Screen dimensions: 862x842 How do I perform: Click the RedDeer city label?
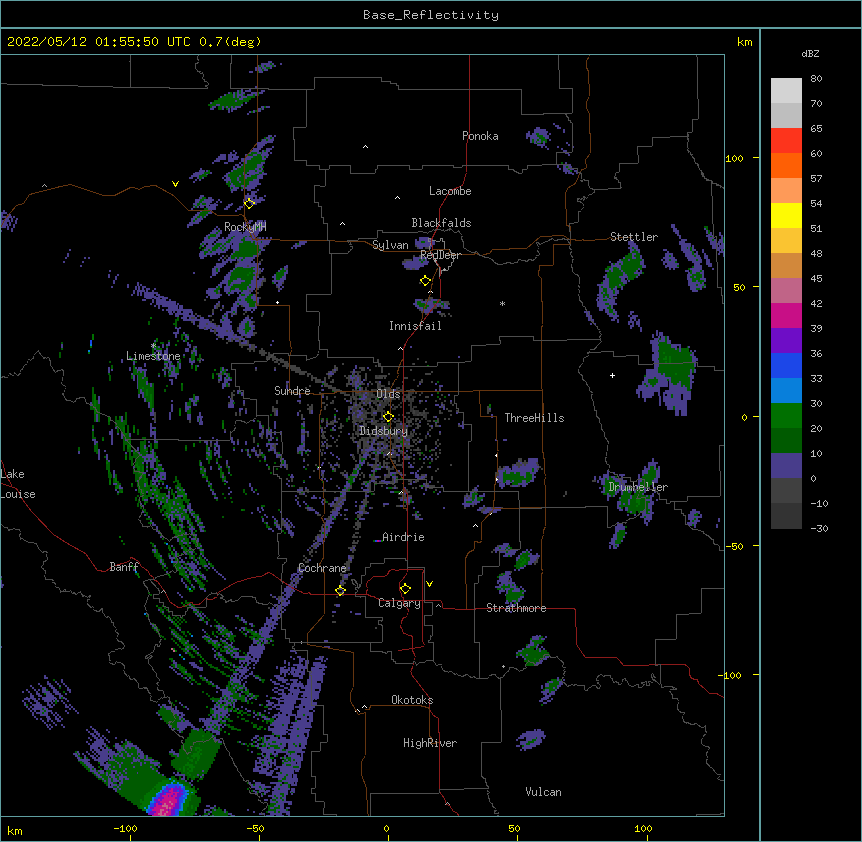440,255
